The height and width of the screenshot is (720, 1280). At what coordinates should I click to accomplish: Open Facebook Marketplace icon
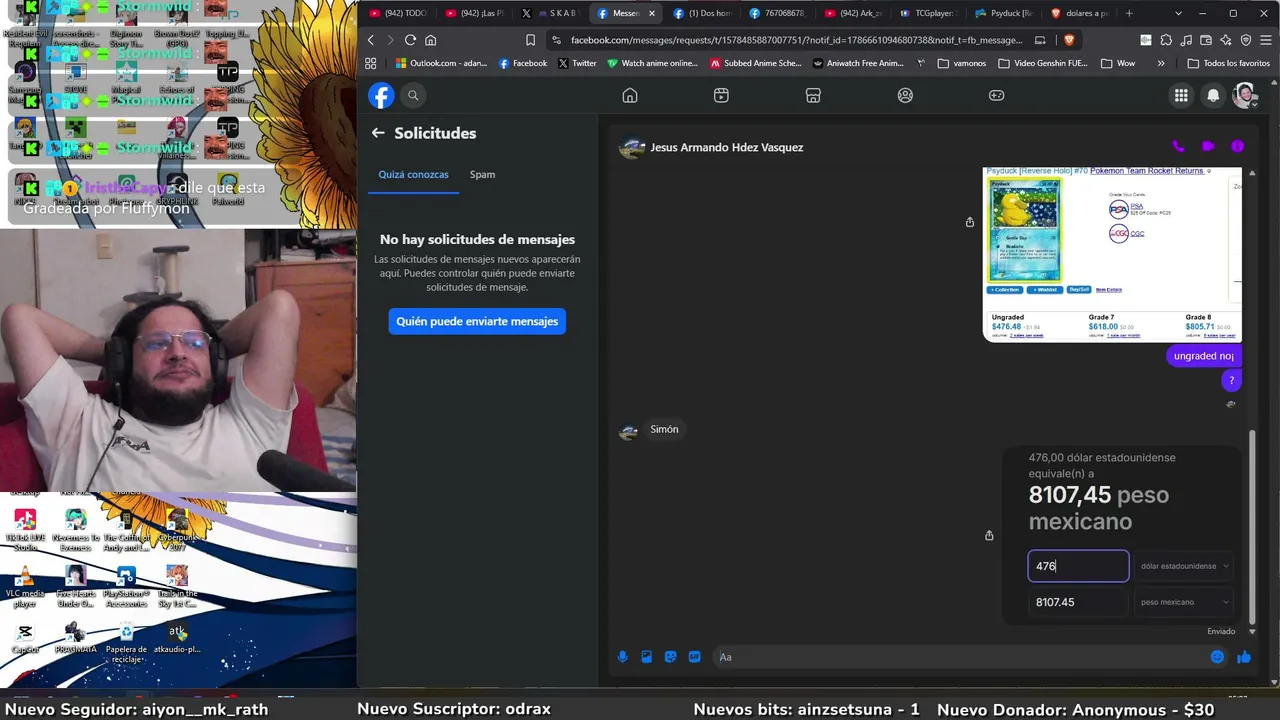[x=813, y=95]
